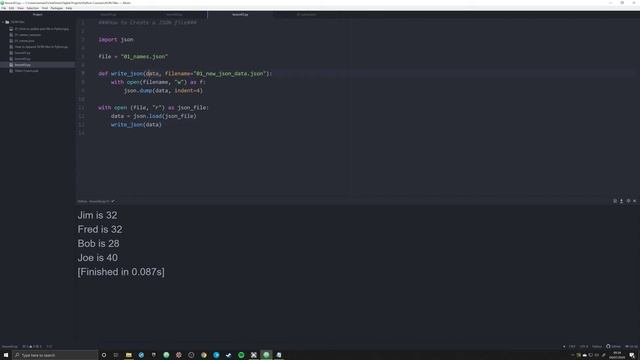The height and width of the screenshot is (360, 640).
Task: Open the taskbar Action Center notifications icon
Action: point(632,355)
